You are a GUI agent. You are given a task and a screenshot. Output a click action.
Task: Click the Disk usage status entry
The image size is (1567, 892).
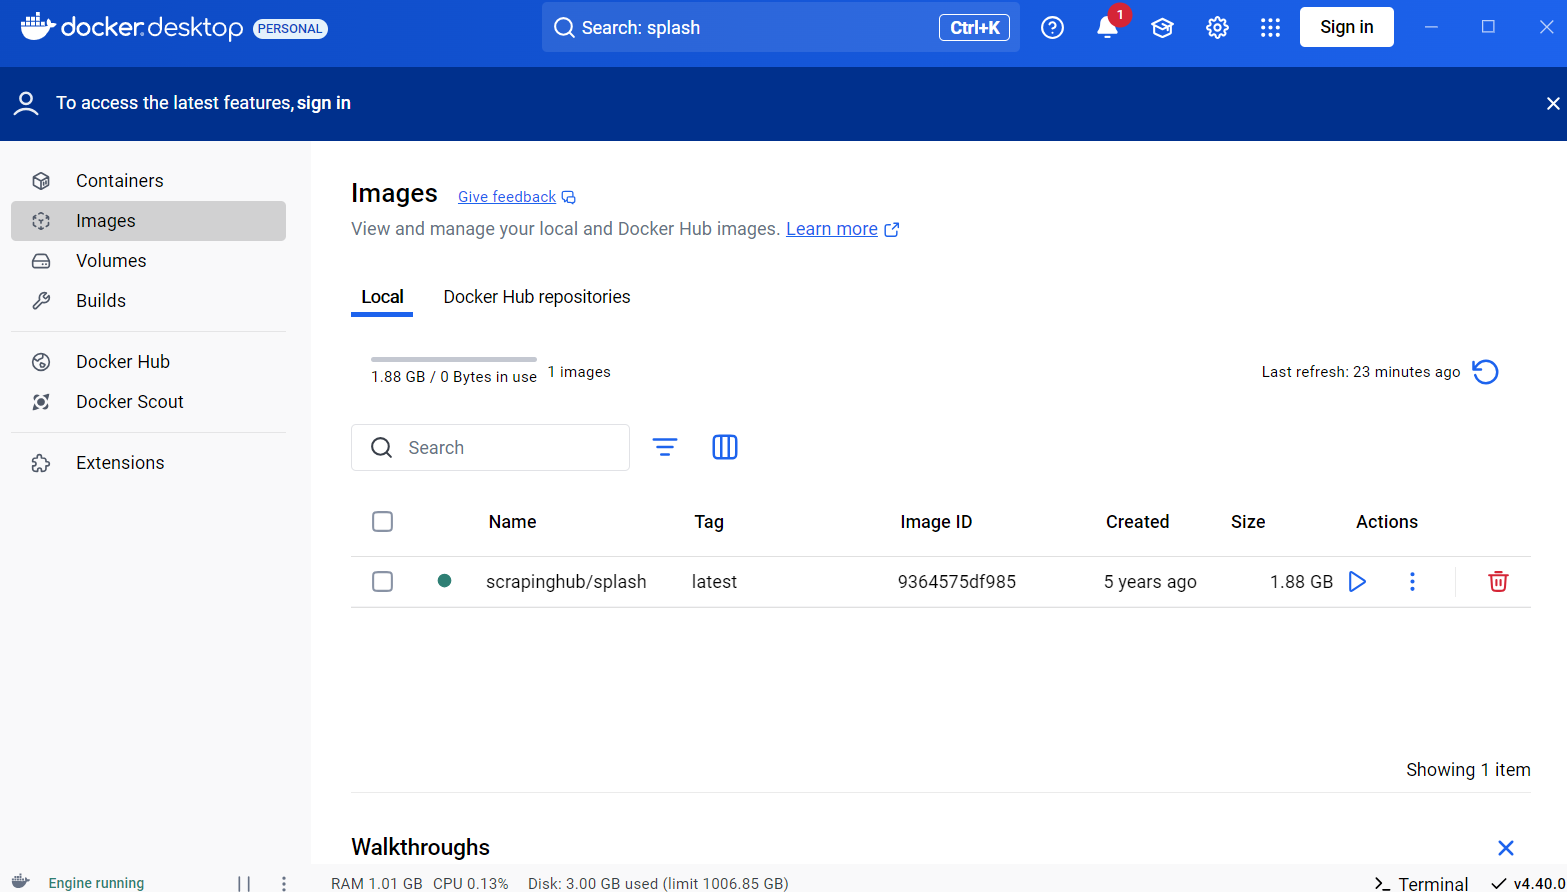(x=658, y=884)
